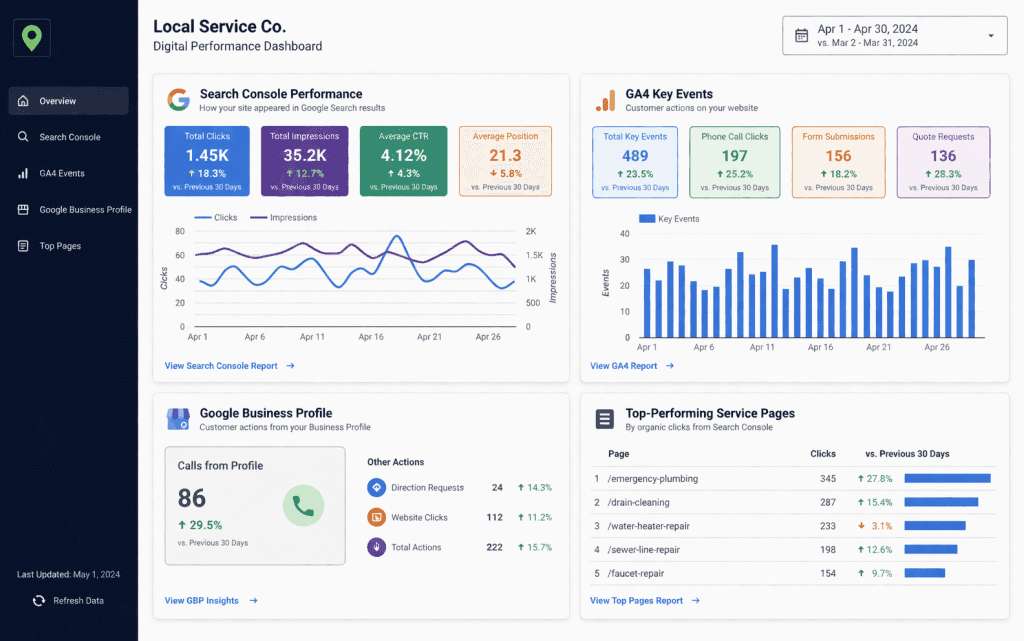Click the Refresh Data button
The height and width of the screenshot is (641, 1024).
tap(68, 601)
